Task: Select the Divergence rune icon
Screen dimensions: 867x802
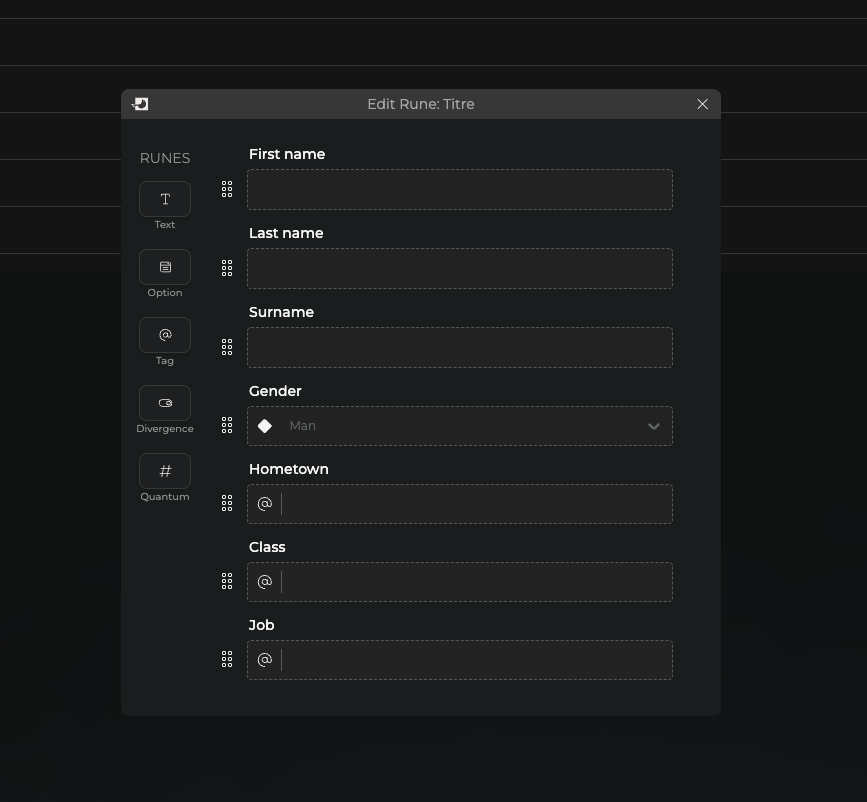Action: coord(165,403)
